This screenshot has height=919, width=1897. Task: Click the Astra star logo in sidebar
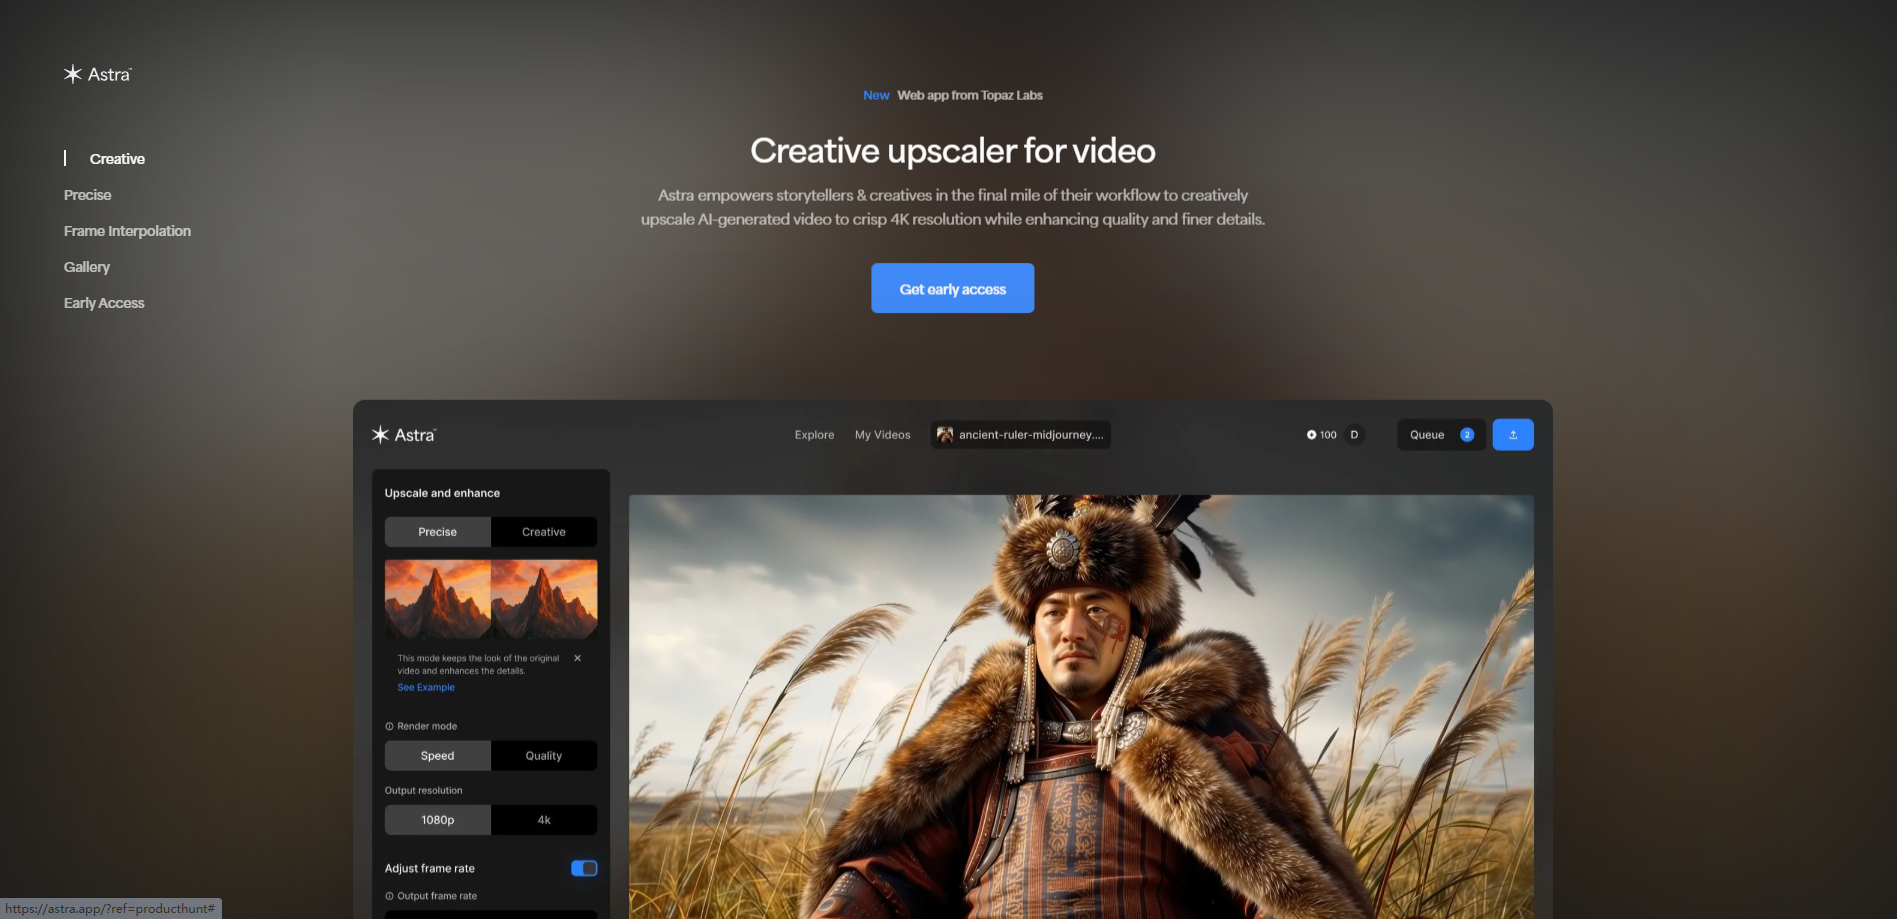73,74
